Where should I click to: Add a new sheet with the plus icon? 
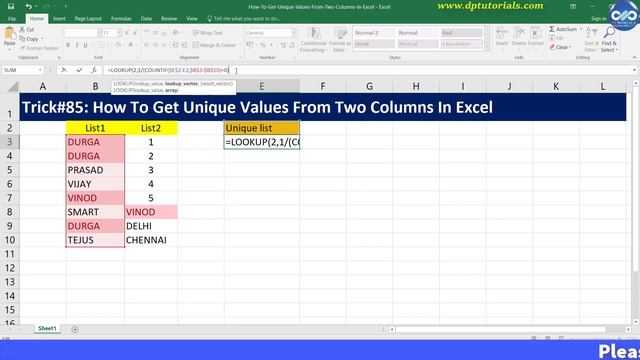[x=75, y=329]
